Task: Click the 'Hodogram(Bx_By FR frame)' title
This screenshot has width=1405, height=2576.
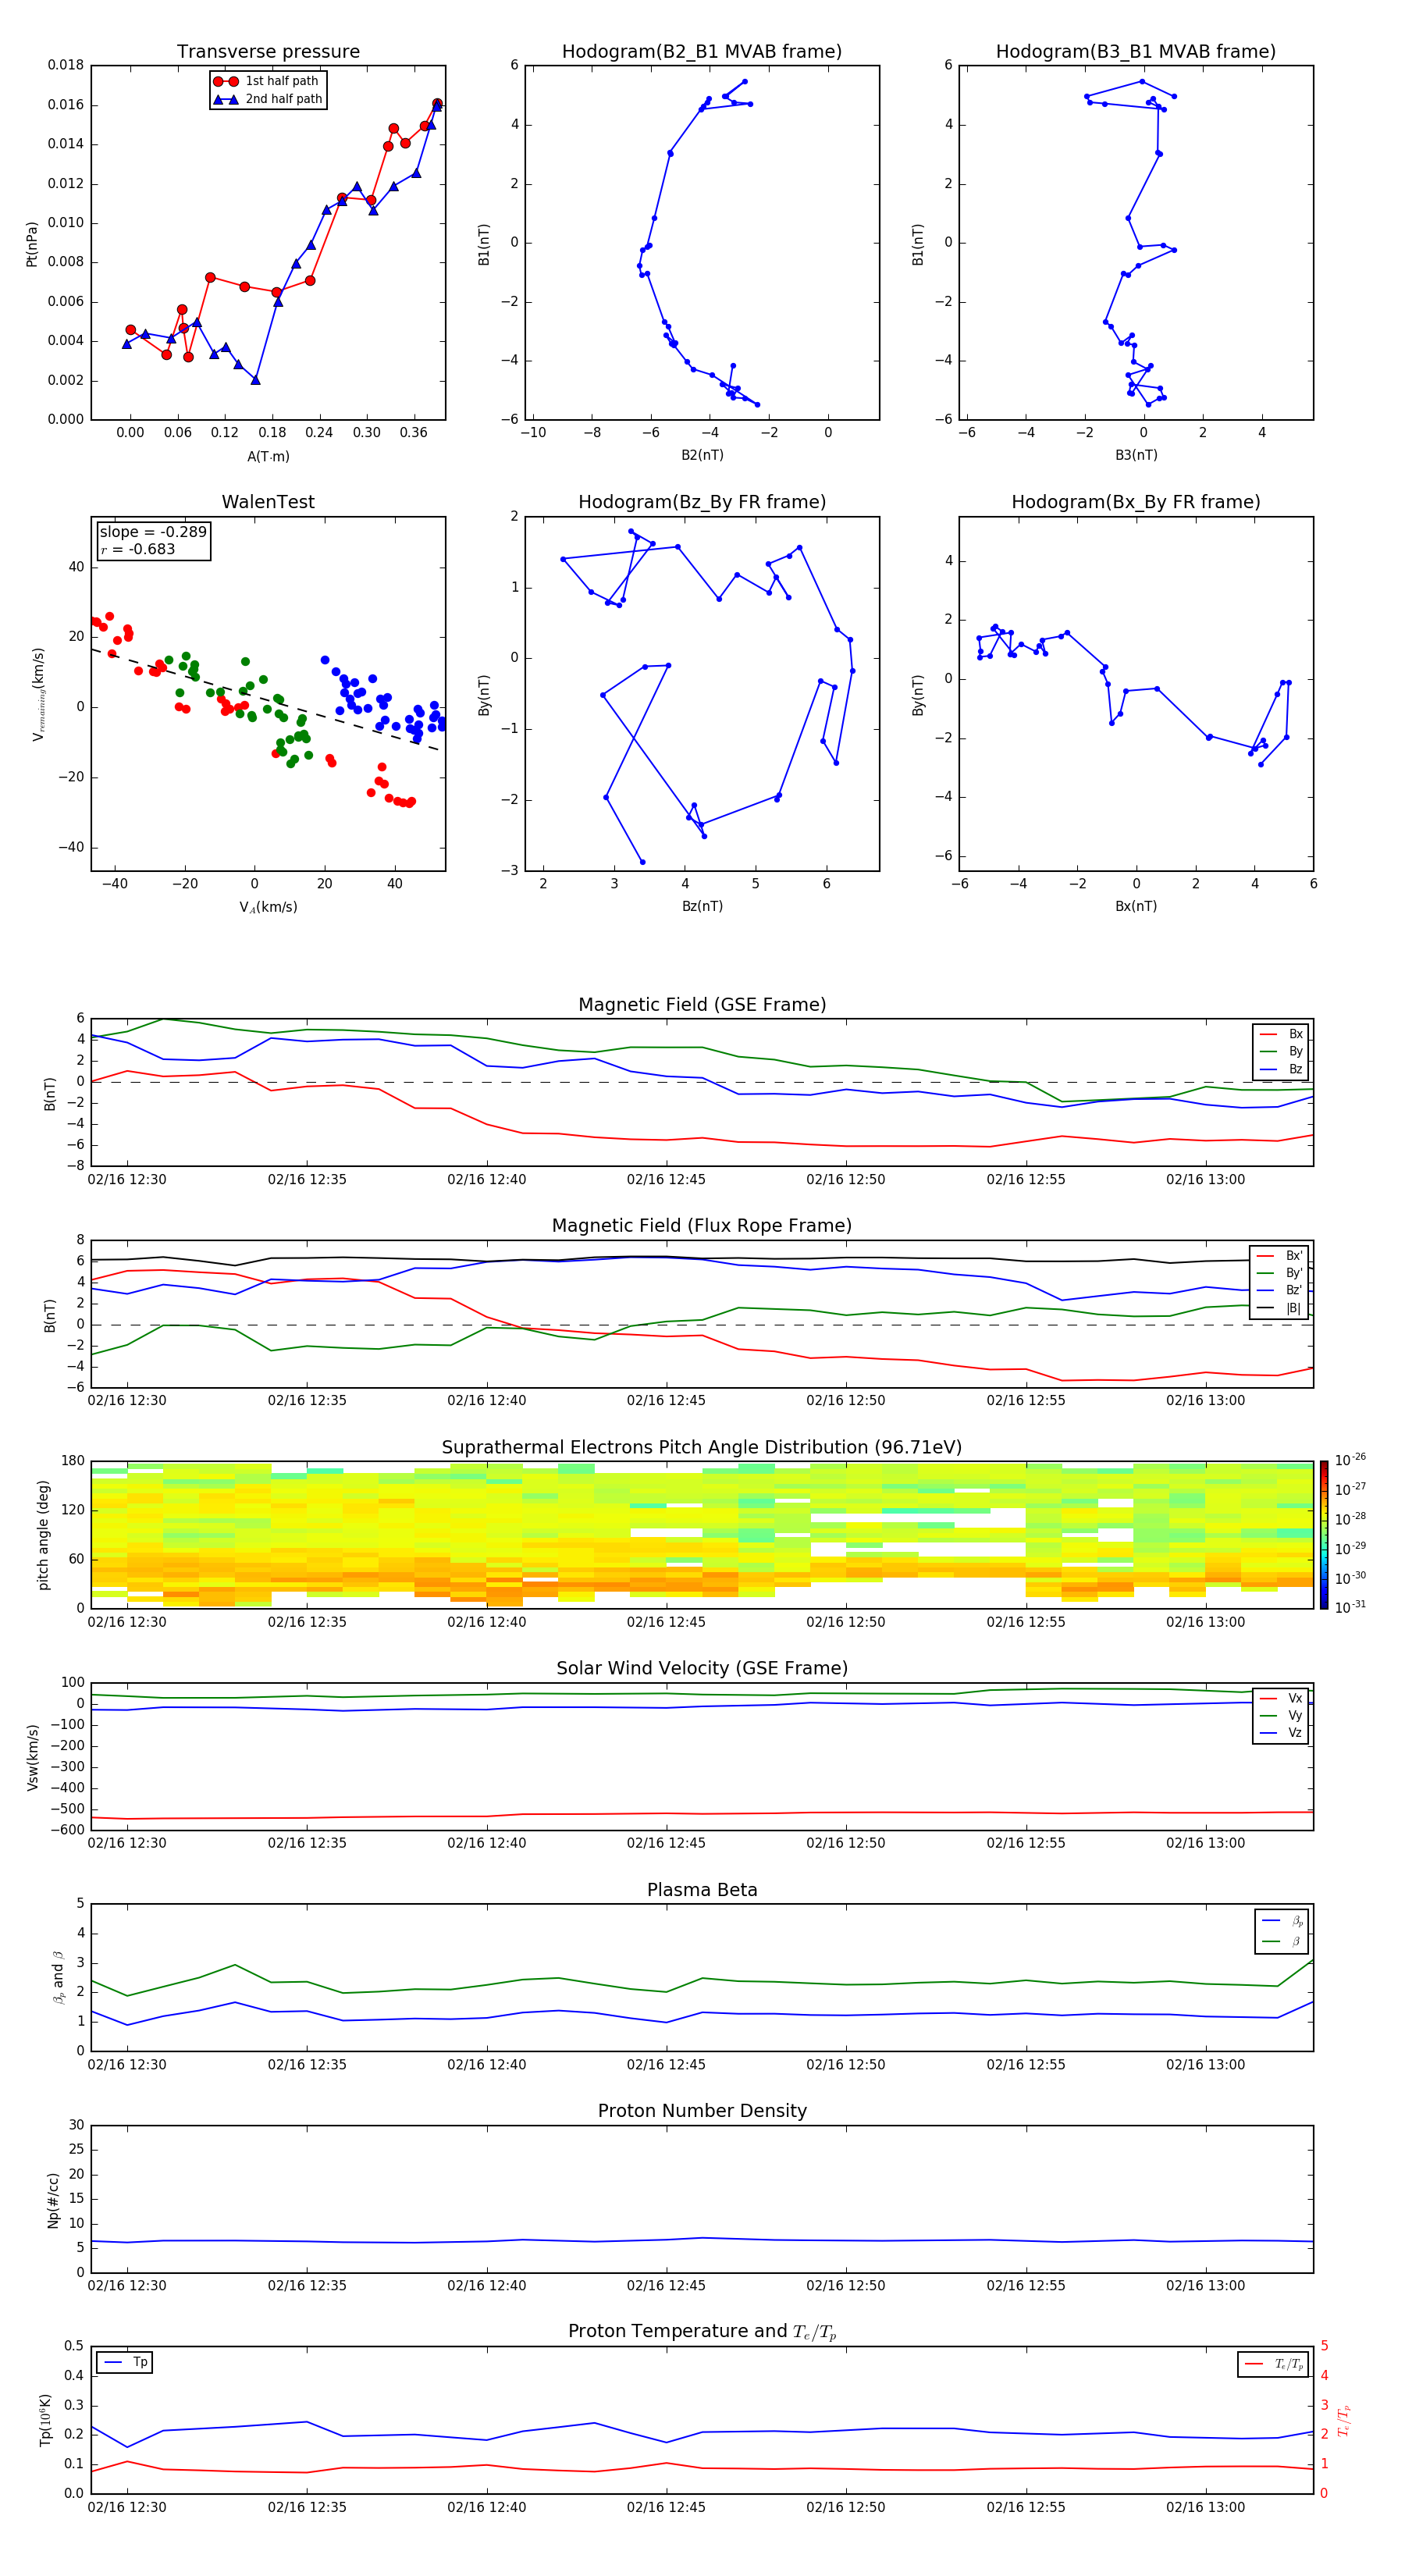Action: click(x=1136, y=502)
